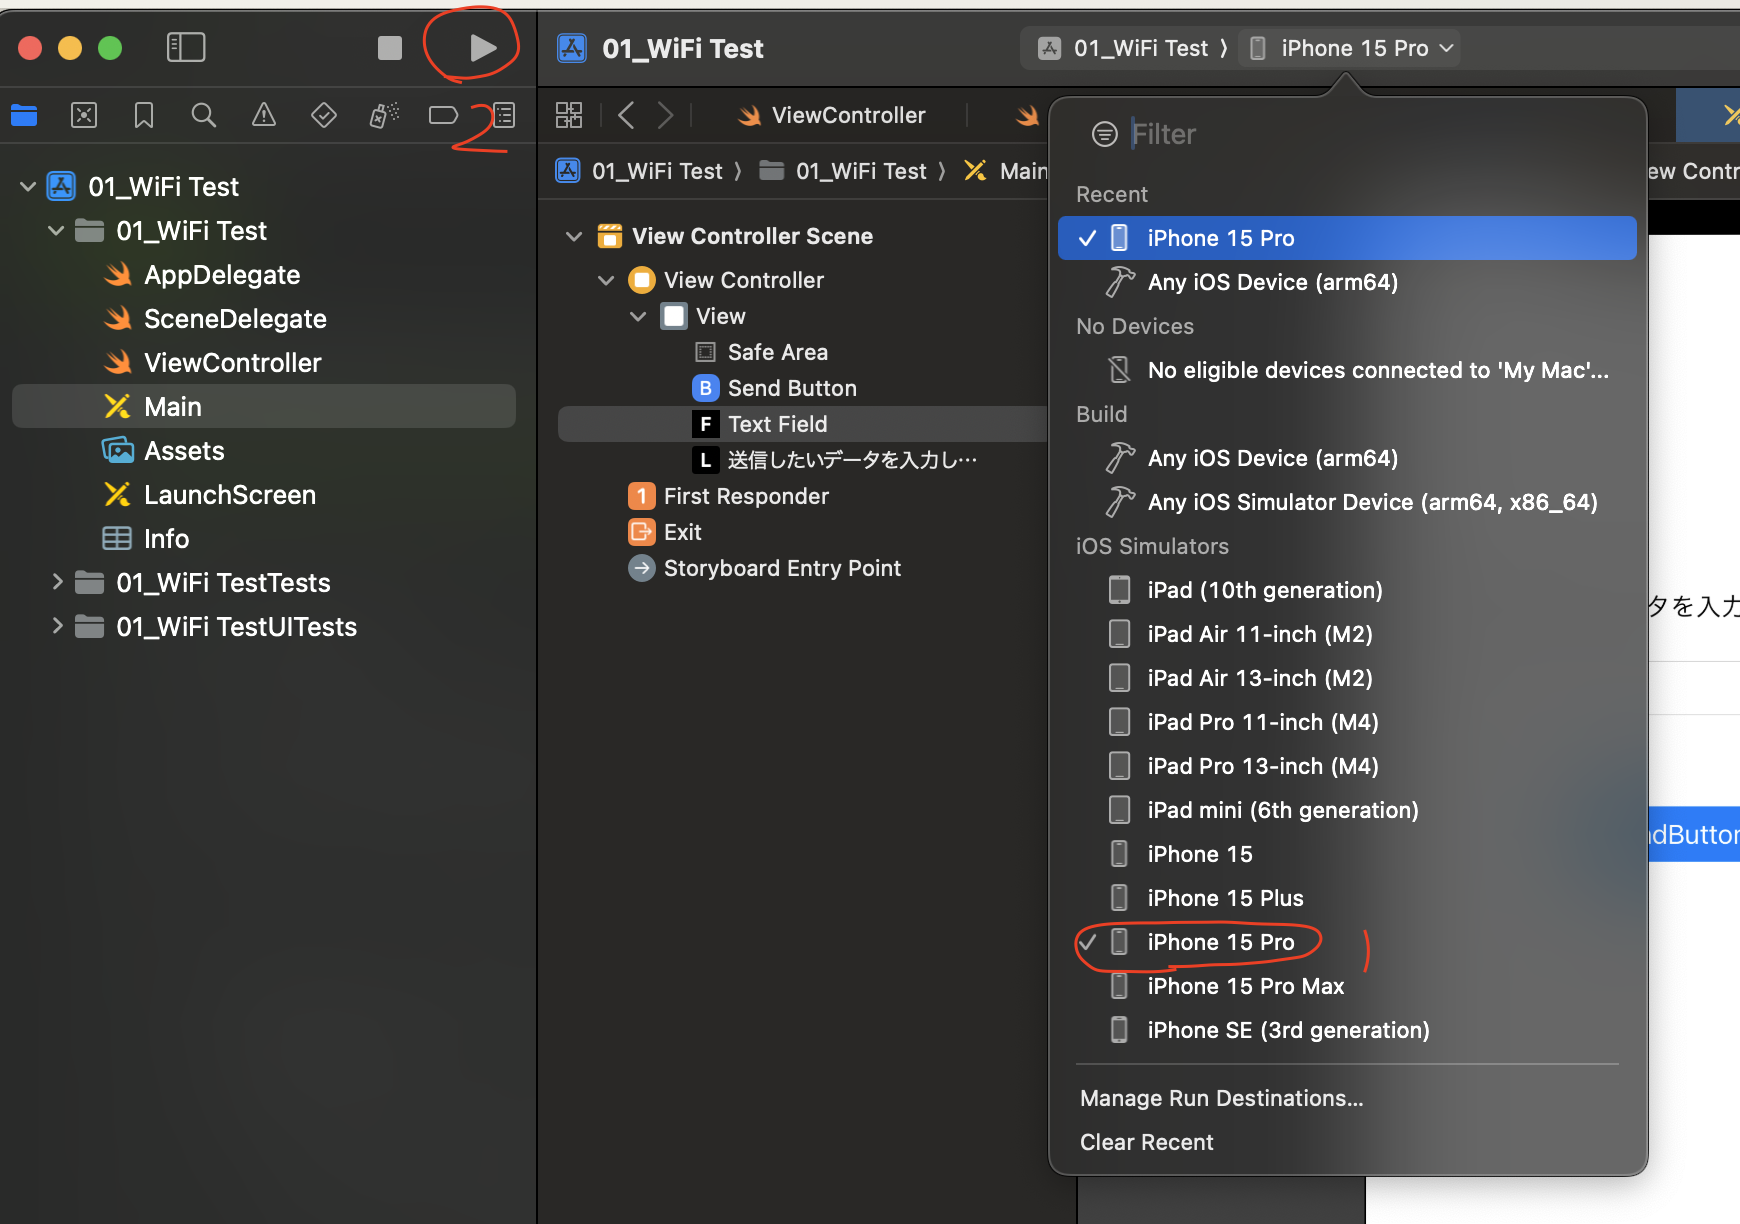Open the Find navigator magnifier icon
This screenshot has width=1740, height=1224.
point(204,116)
